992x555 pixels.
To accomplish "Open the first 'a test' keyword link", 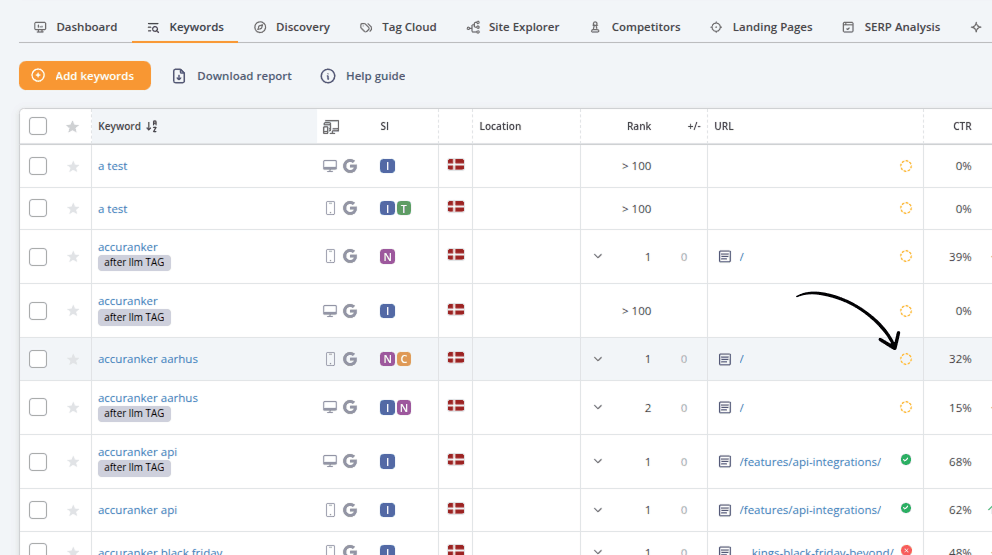I will pos(113,166).
